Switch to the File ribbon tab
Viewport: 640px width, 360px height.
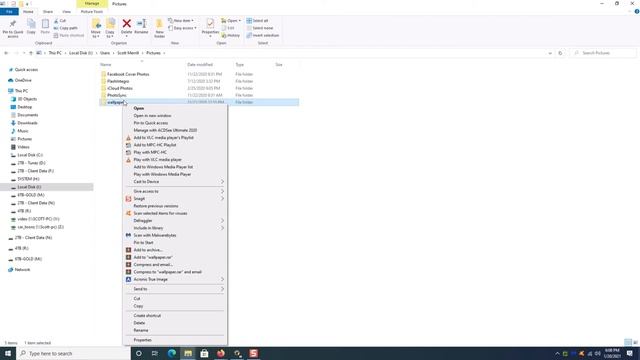click(9, 12)
